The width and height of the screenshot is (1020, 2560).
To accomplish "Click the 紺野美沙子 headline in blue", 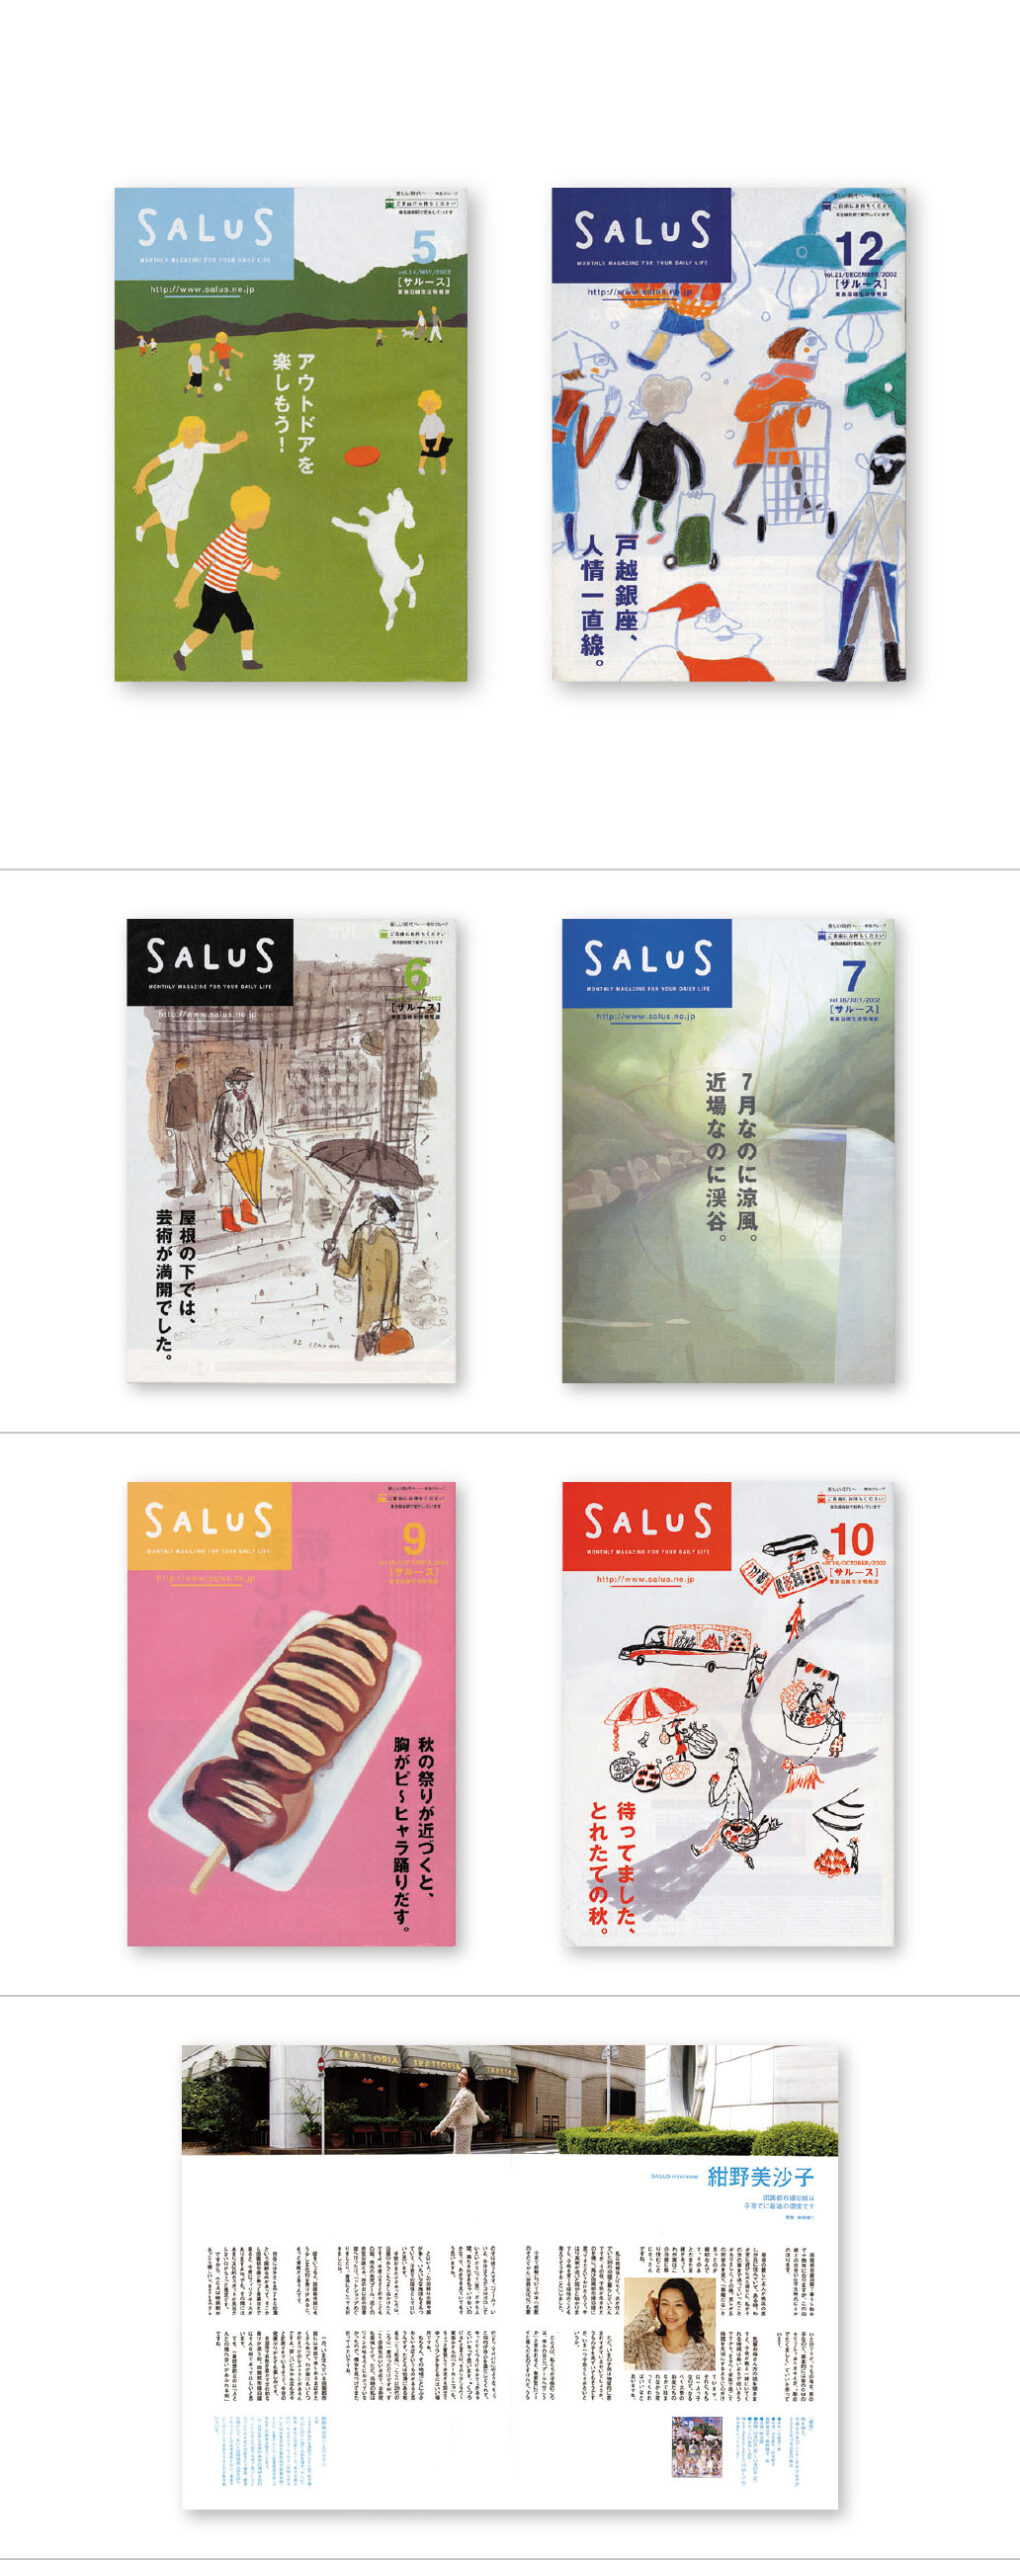I will click(760, 2177).
